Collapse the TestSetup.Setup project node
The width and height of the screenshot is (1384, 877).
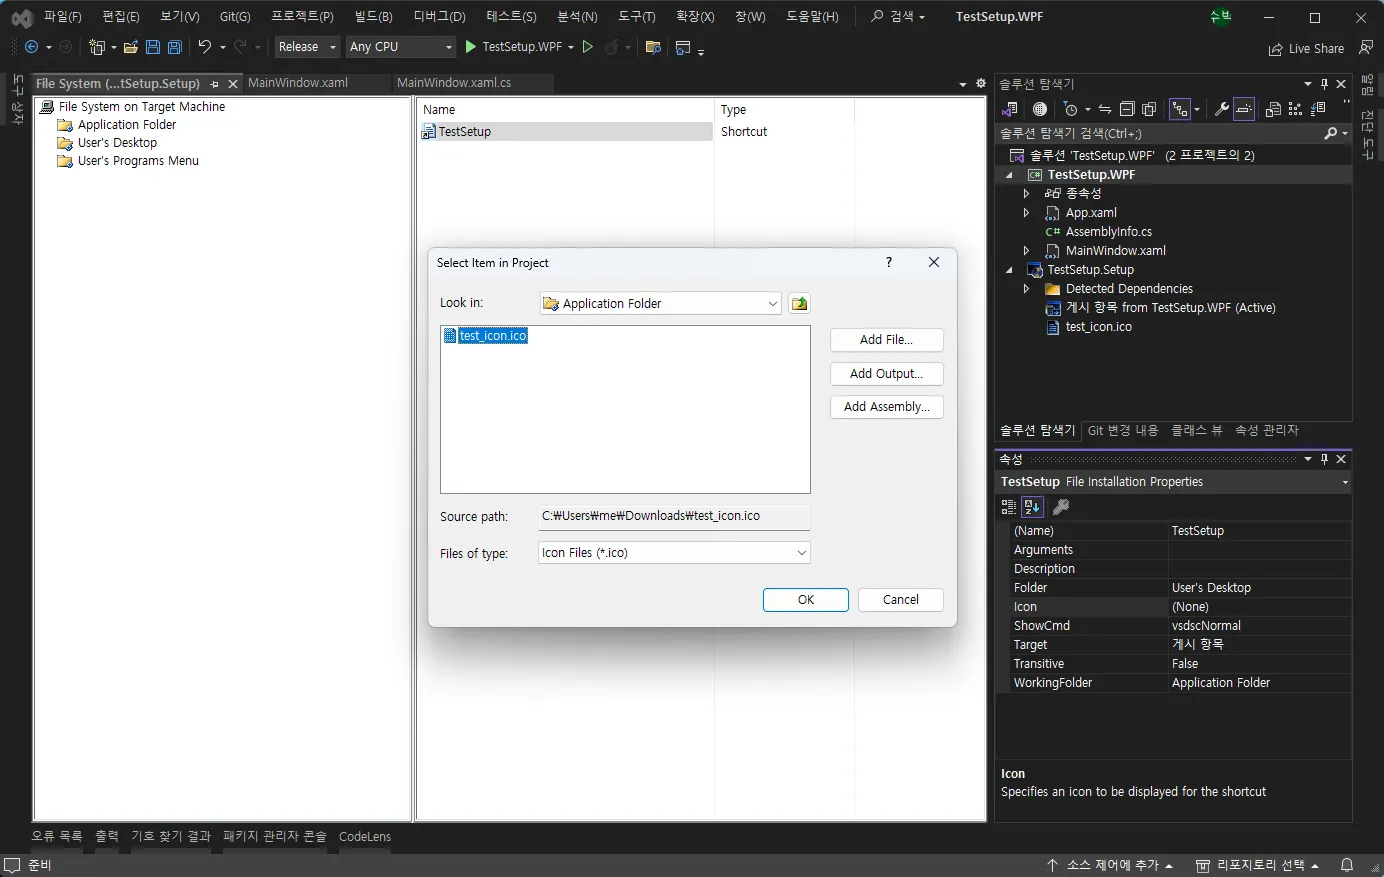click(1009, 270)
